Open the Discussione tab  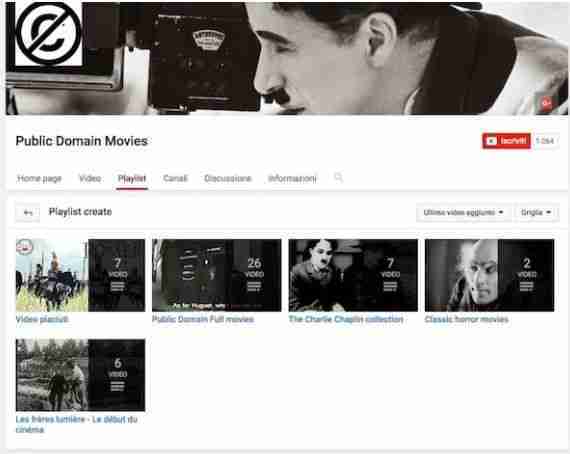coord(228,178)
